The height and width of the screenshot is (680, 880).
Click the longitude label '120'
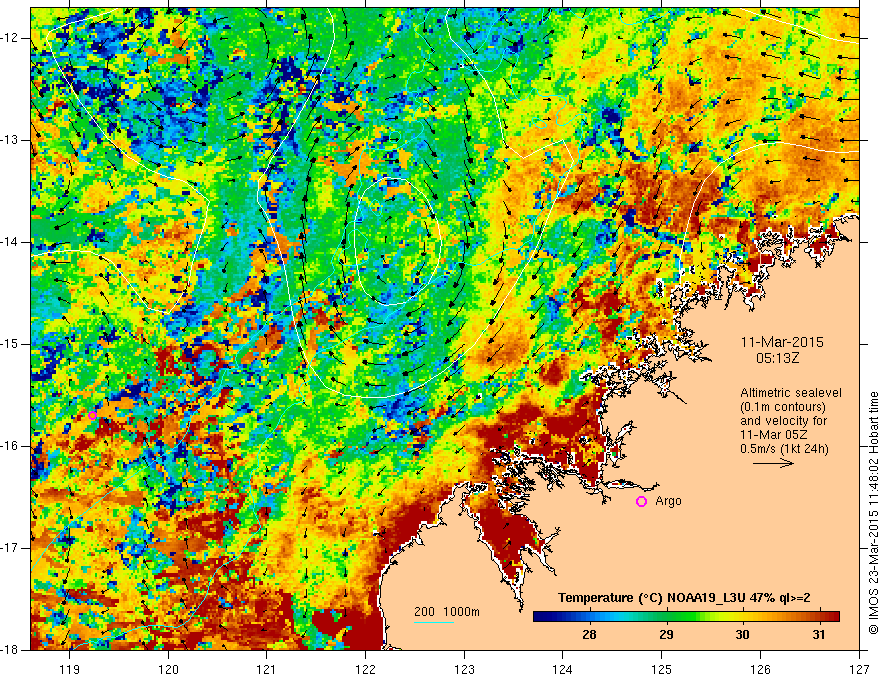[168, 669]
